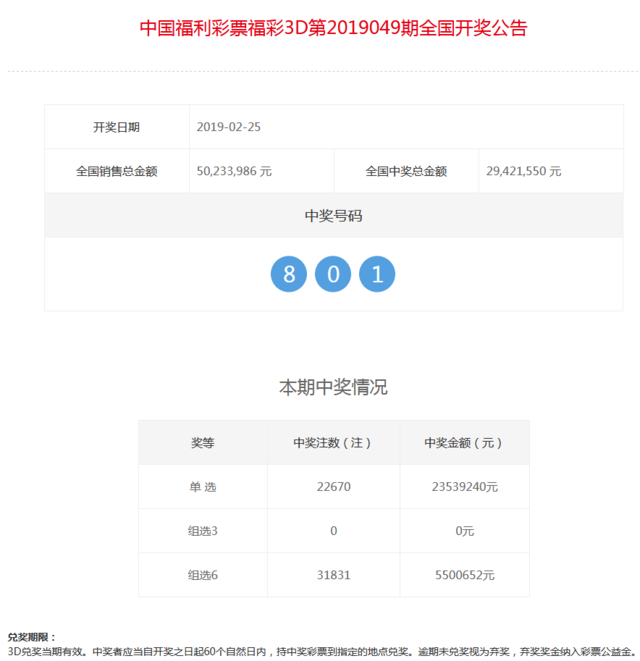This screenshot has height=661, width=640.
Task: Select the 单选 row label
Action: 203,487
